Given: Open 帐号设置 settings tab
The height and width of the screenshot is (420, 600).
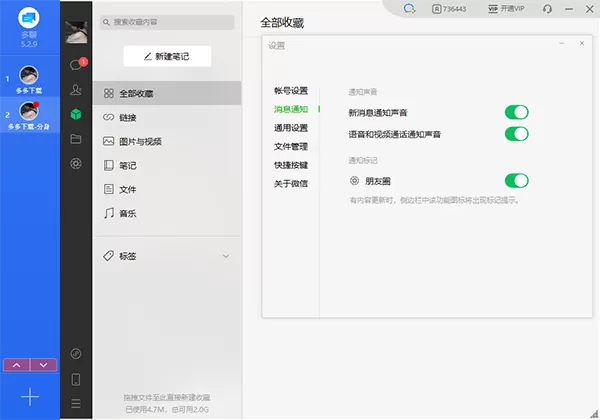Looking at the screenshot, I should pos(291,91).
